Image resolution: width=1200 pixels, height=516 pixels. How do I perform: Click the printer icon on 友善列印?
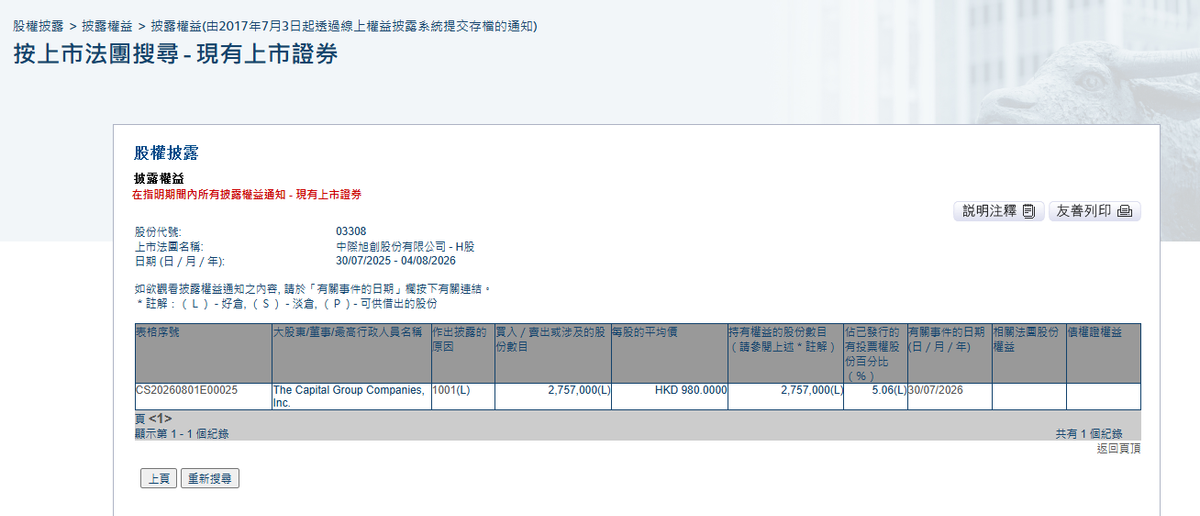point(1124,211)
